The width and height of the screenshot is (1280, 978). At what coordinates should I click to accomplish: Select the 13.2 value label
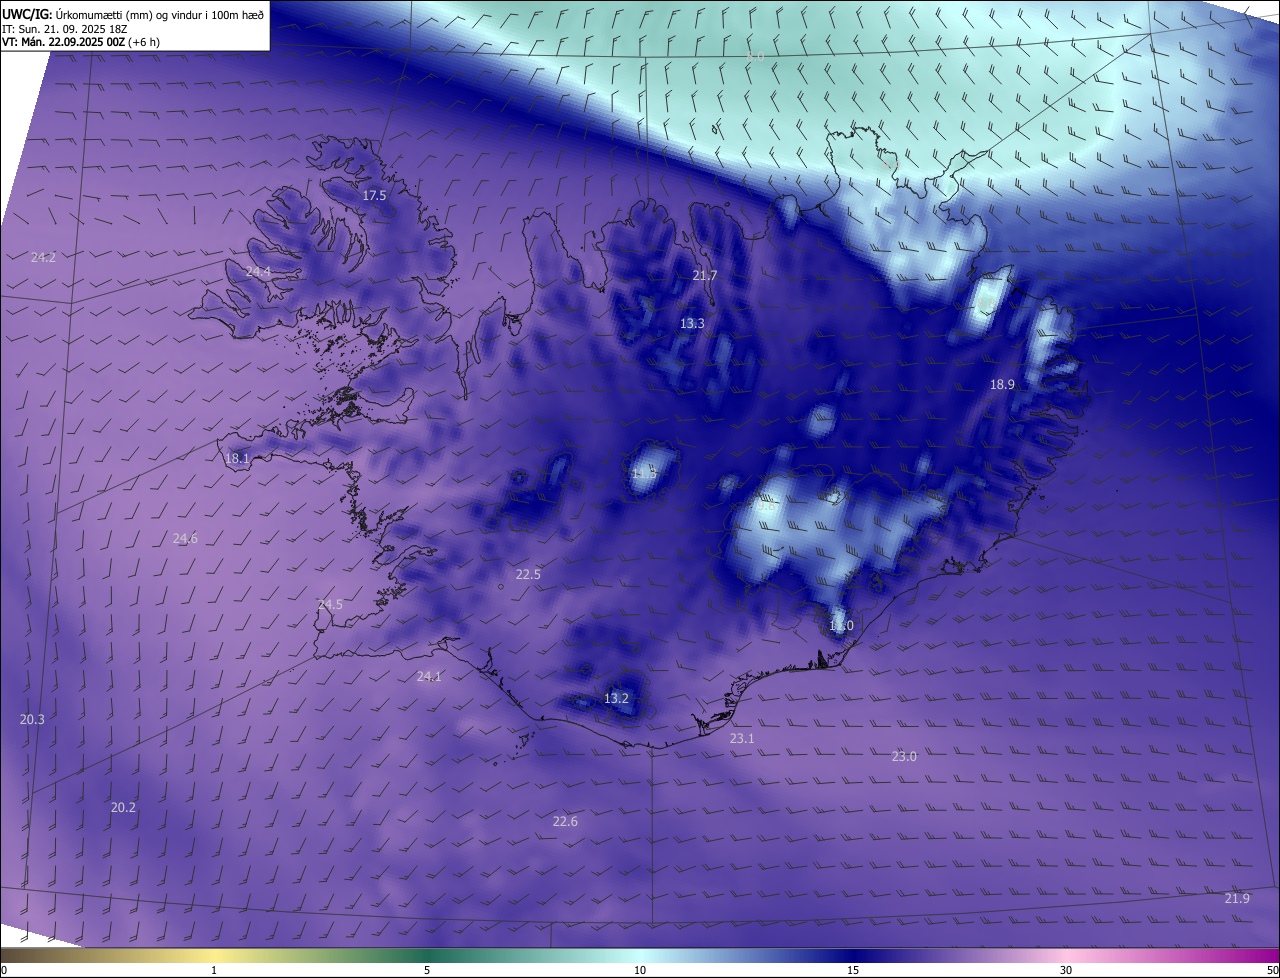coord(616,698)
